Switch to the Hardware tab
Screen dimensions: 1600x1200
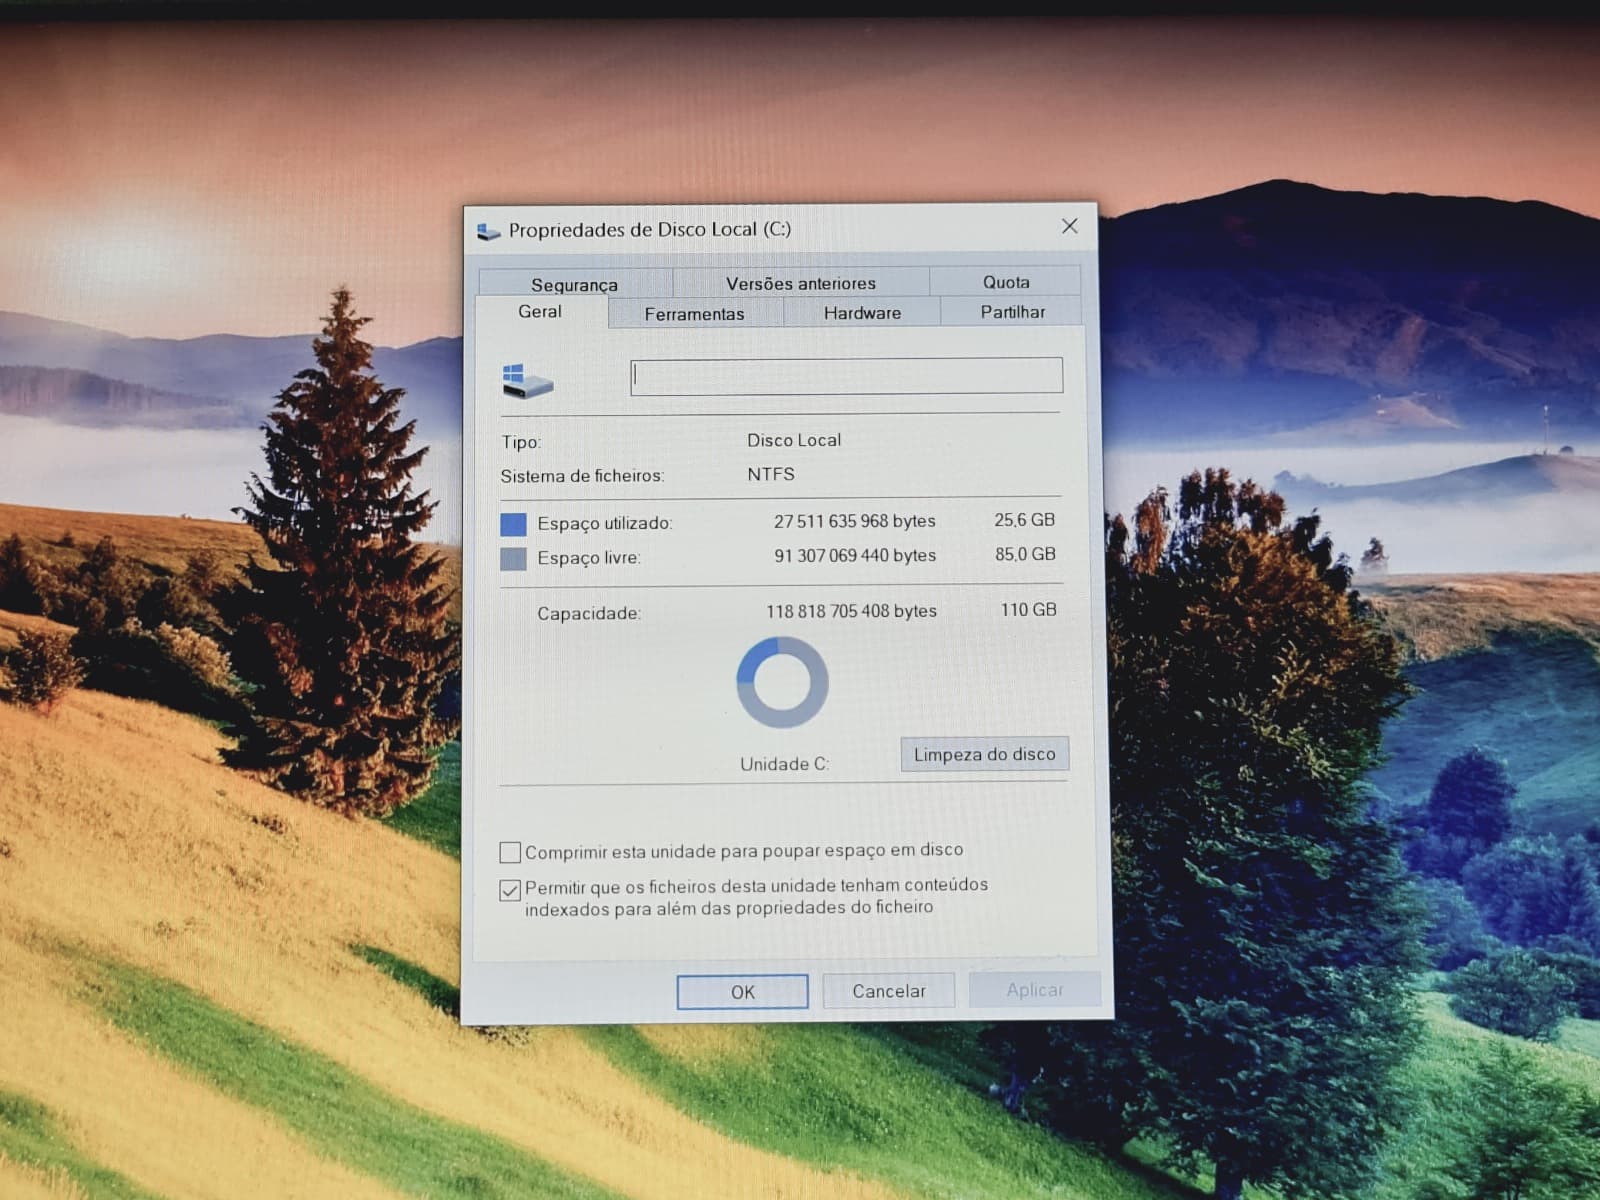pos(862,312)
